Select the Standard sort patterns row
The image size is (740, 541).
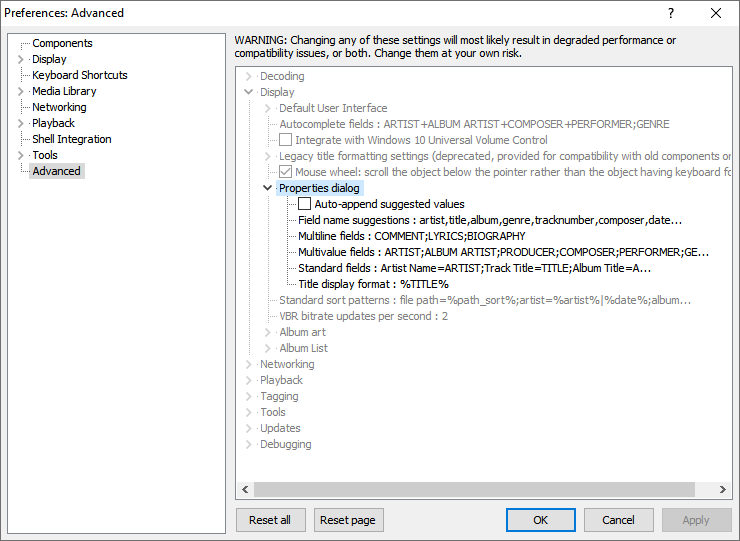point(485,300)
